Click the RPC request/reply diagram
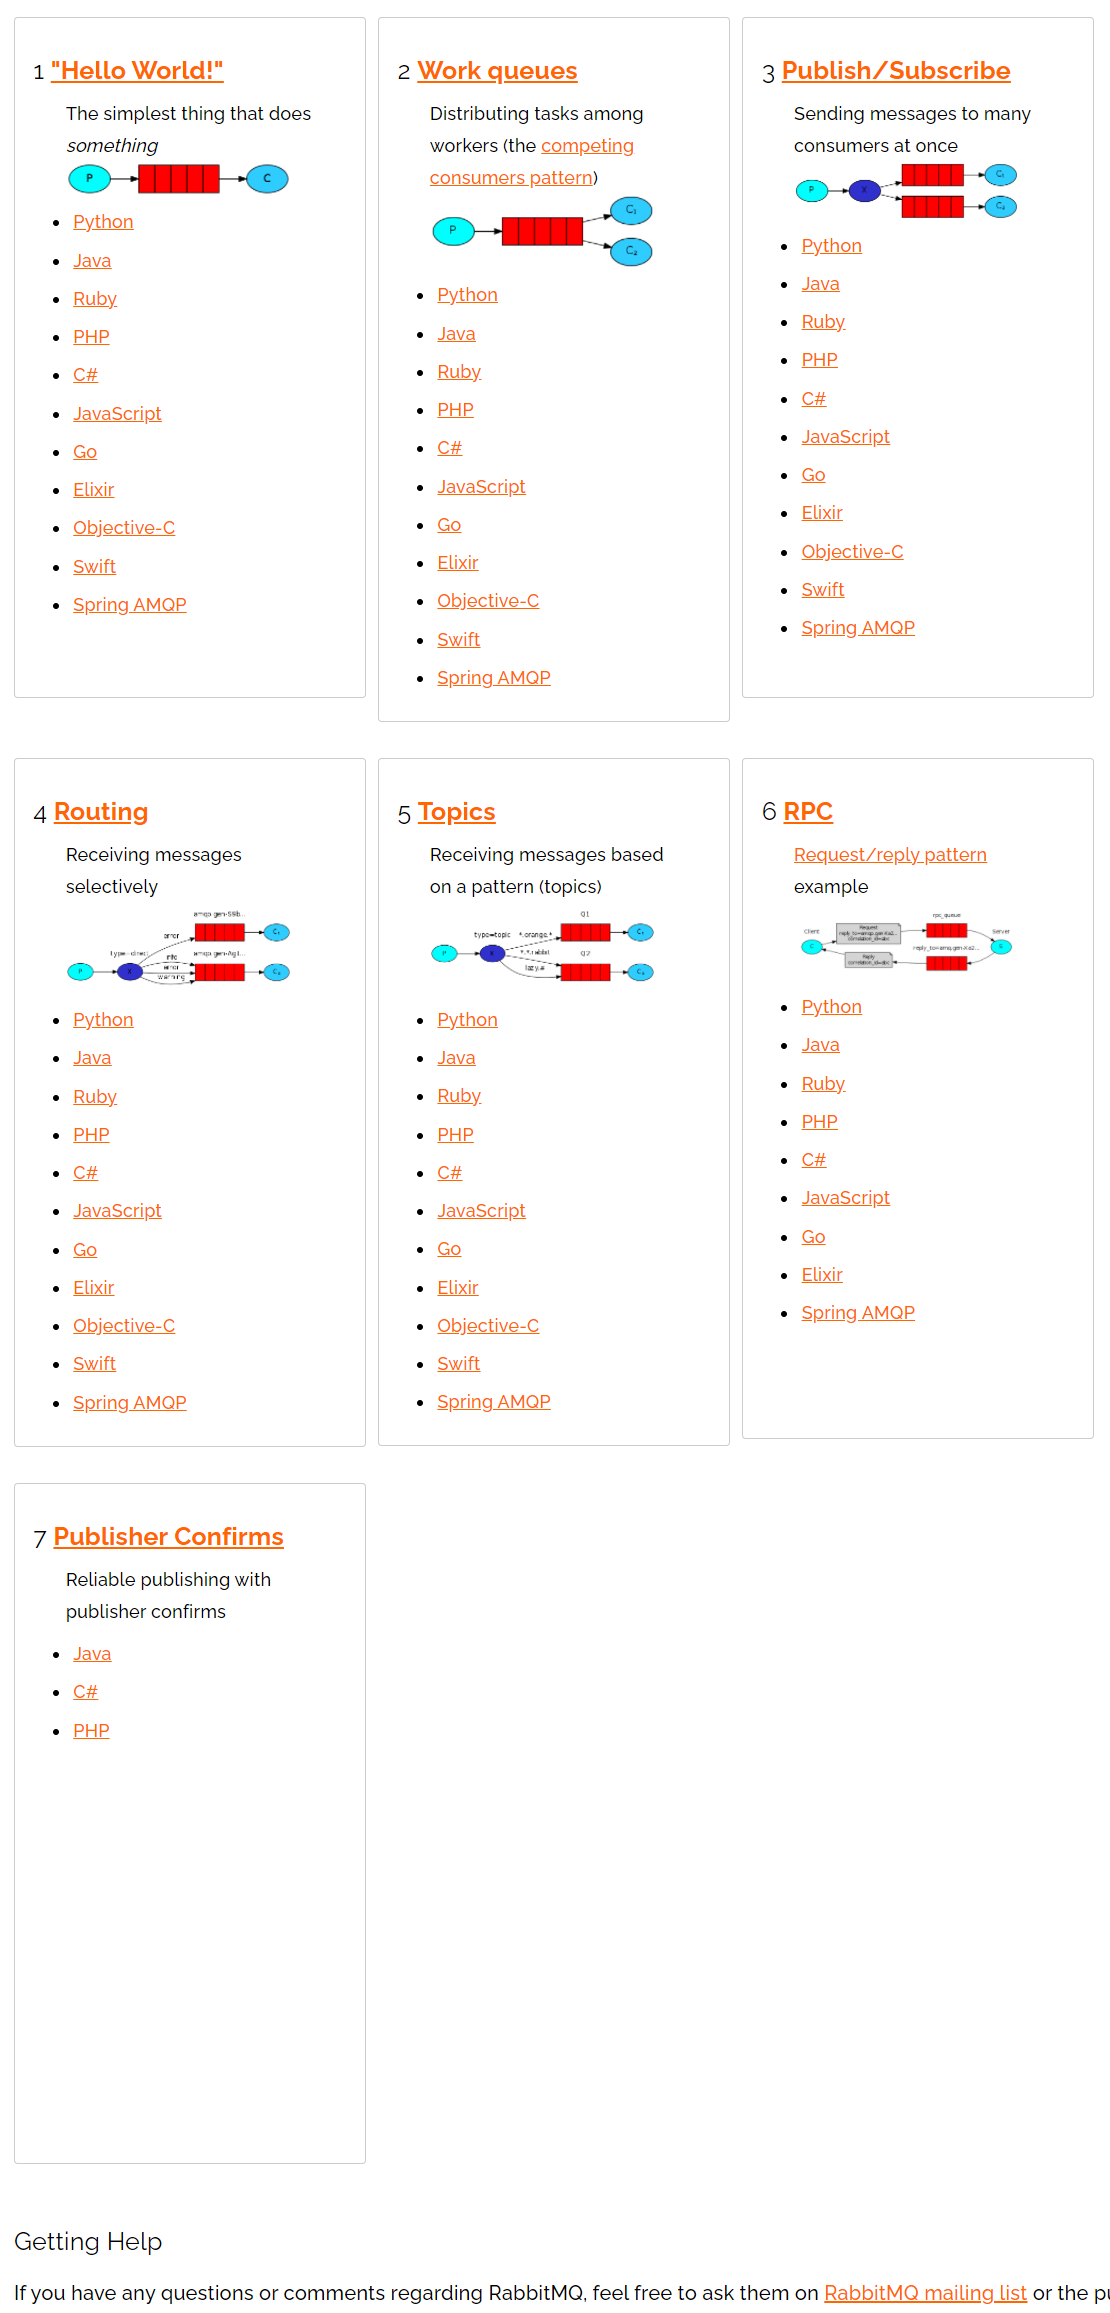Viewport: 1110px width, 2313px height. click(906, 941)
